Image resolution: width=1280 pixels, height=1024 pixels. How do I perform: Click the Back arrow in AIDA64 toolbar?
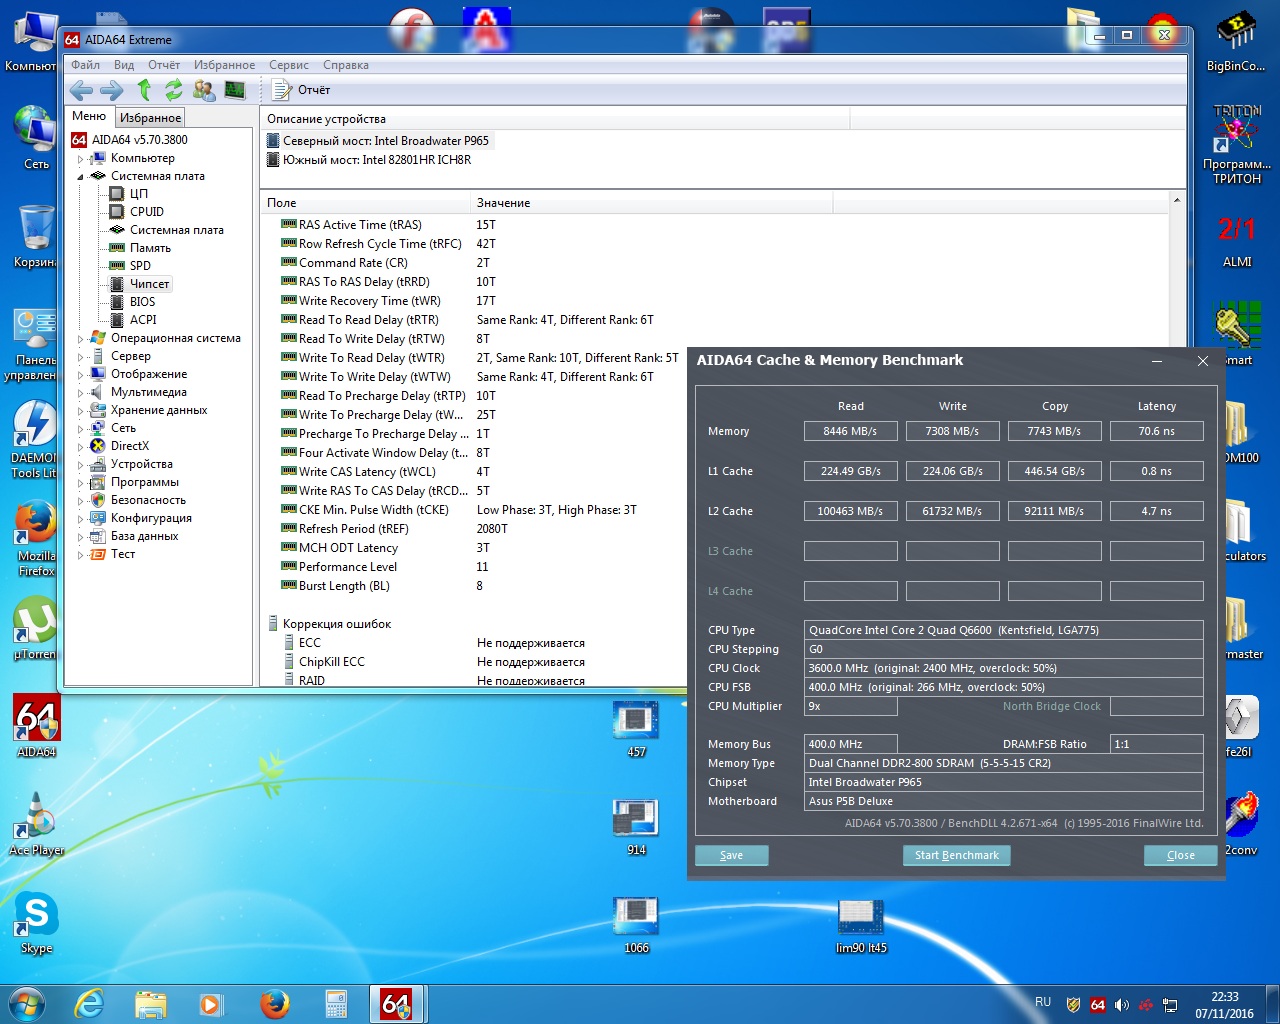[x=81, y=91]
